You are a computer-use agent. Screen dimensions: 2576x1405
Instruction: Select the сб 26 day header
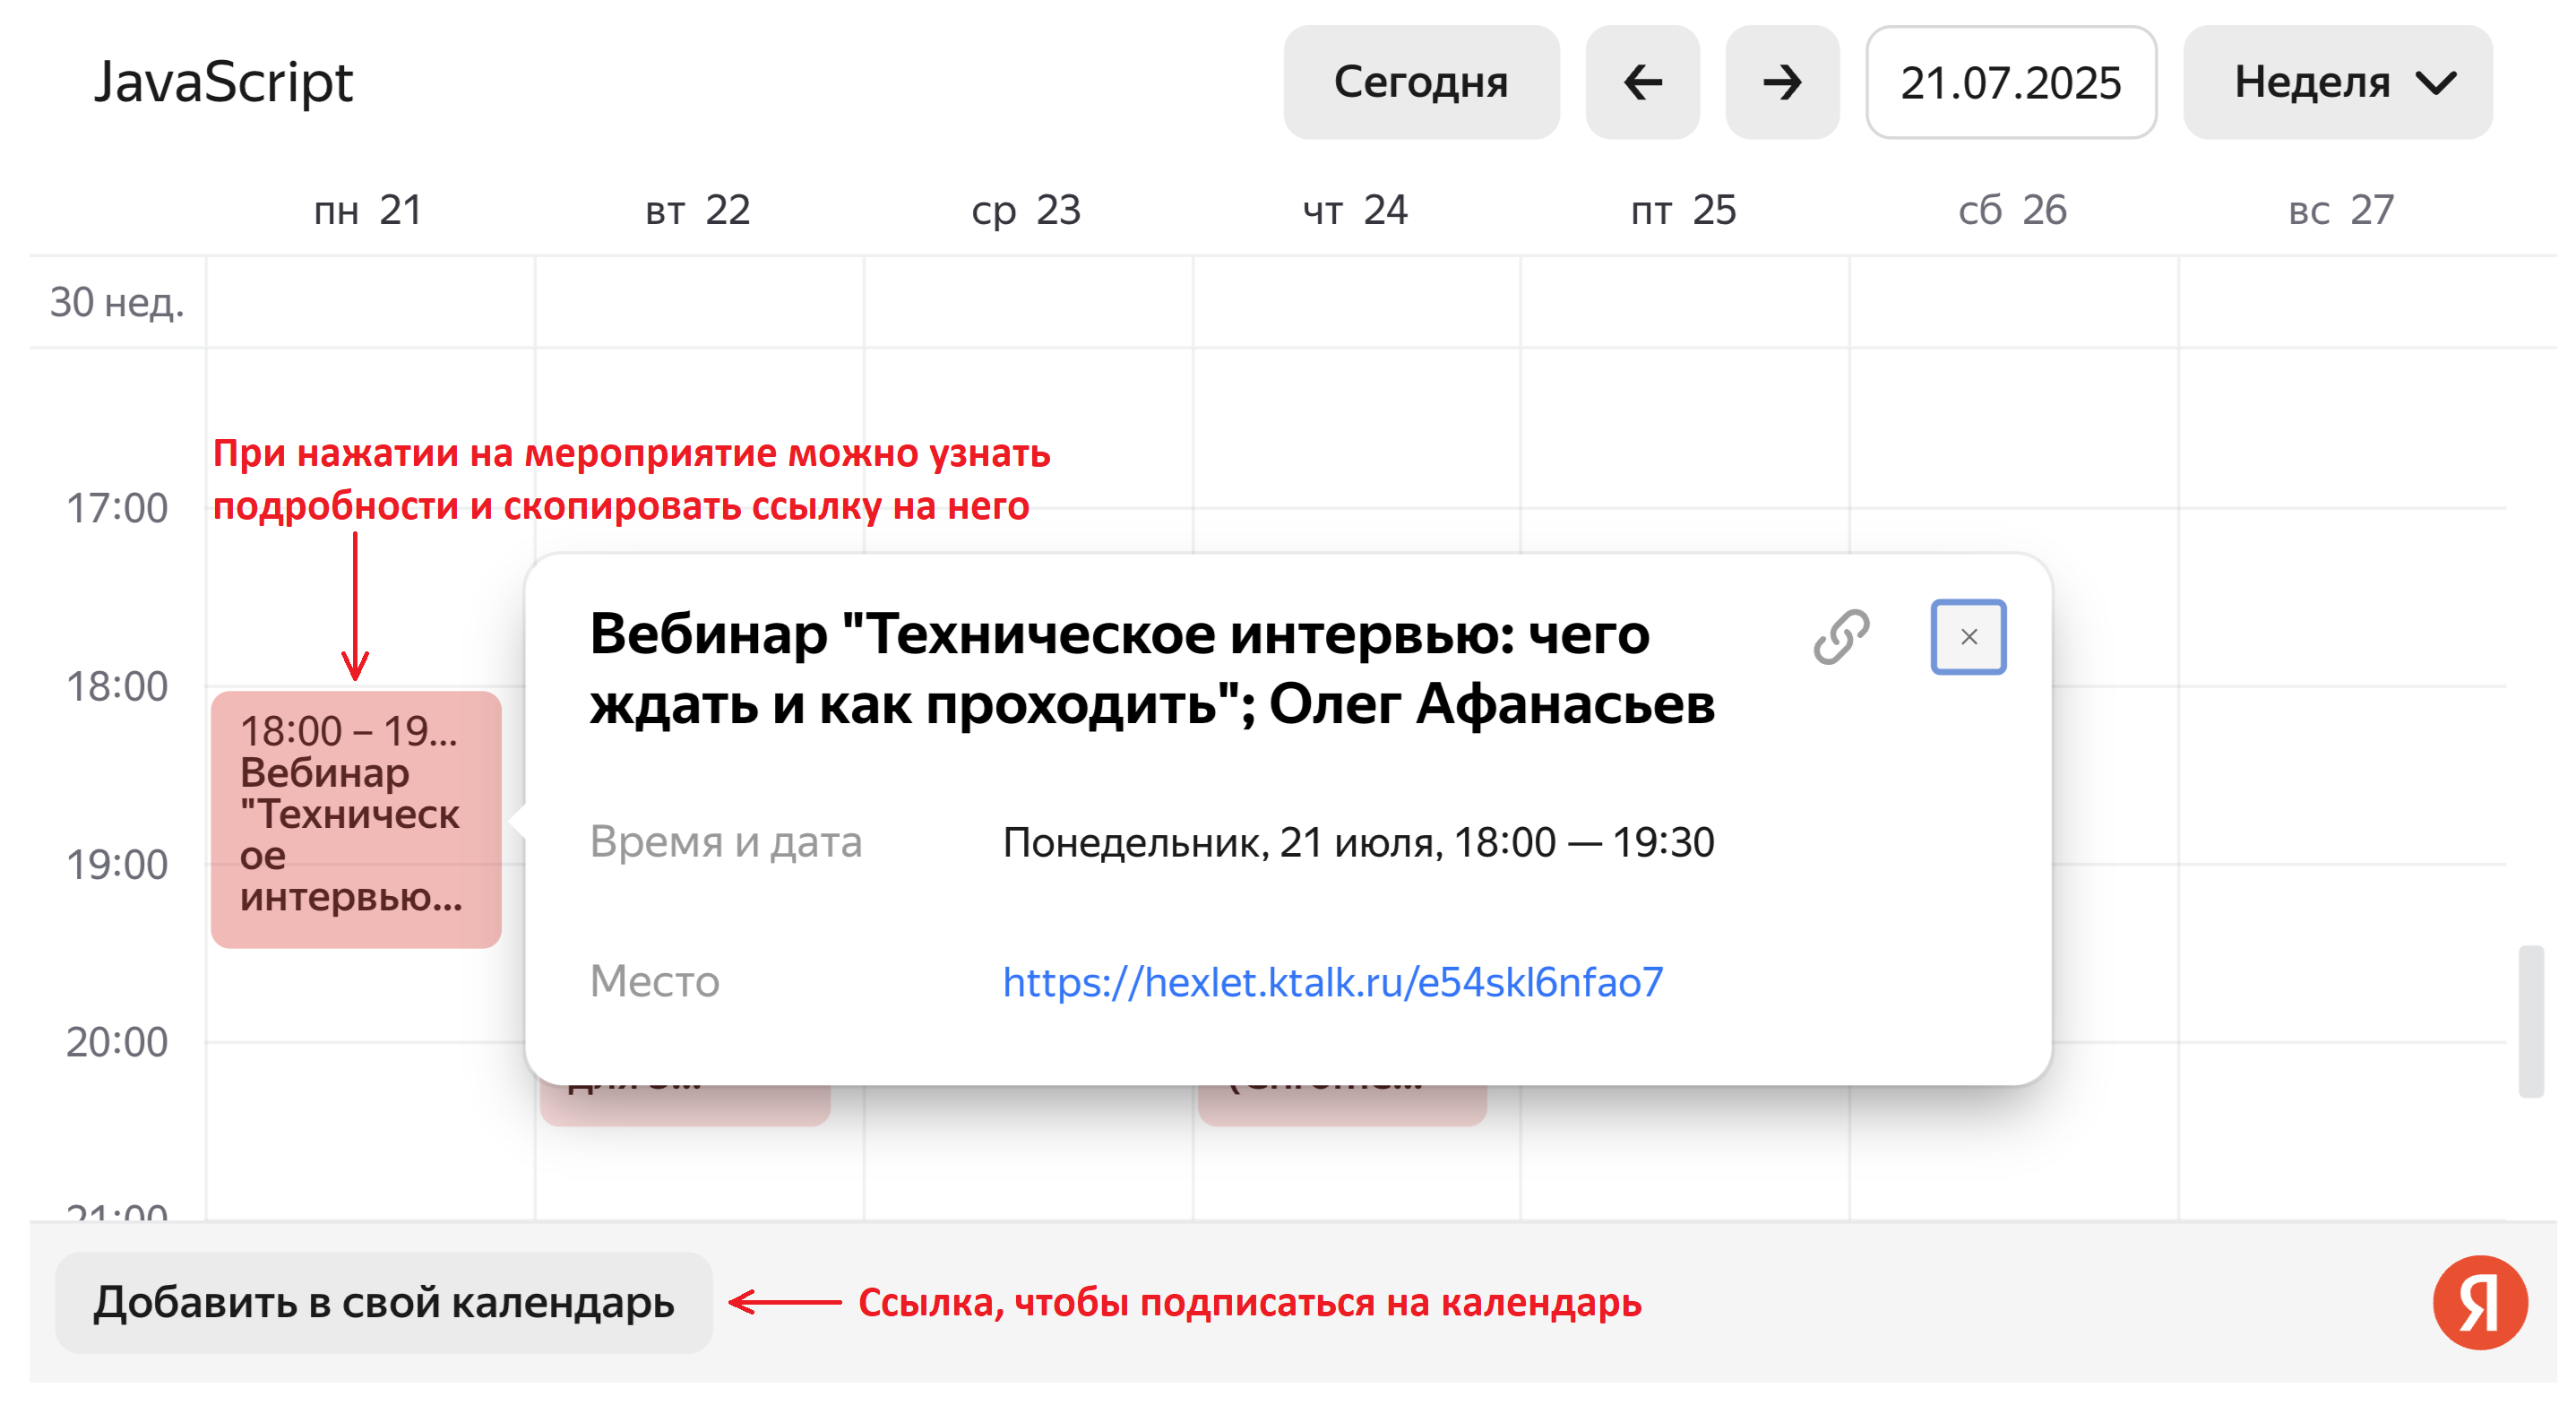tap(2012, 210)
